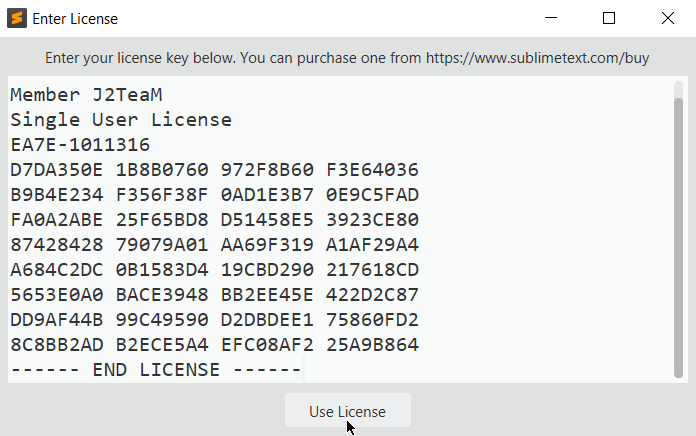Click the 'END LICENSE' footer line
This screenshot has width=696, height=436.
[155, 370]
